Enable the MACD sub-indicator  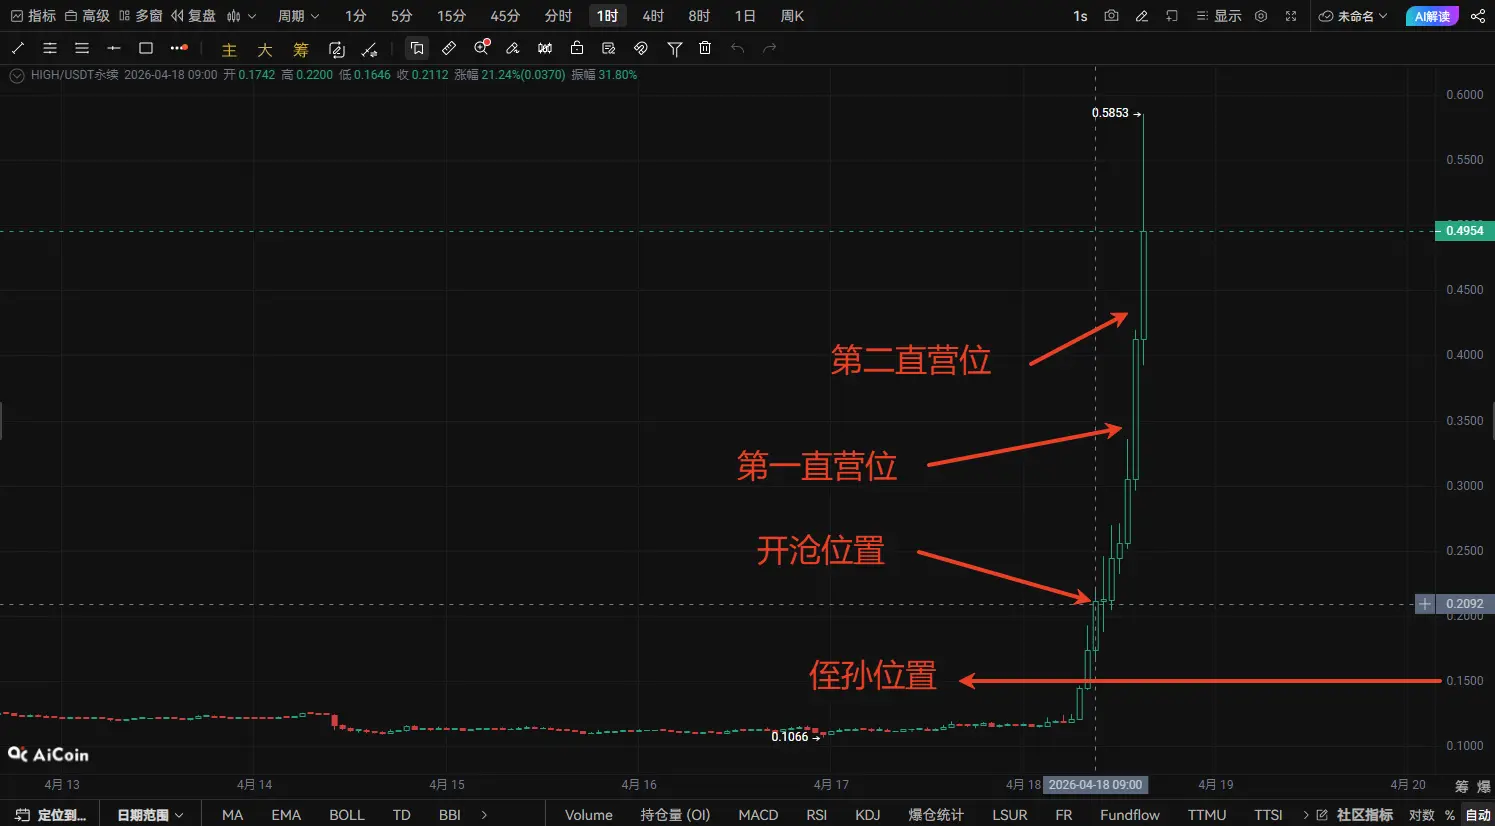758,815
